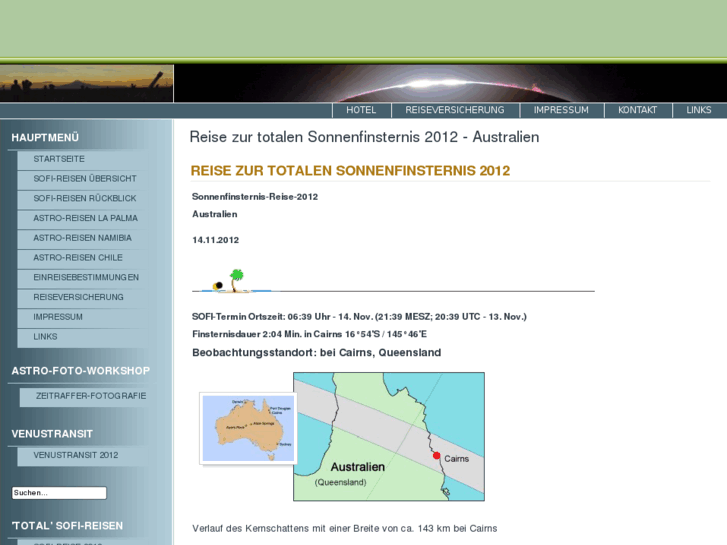Click the Suchen search input field
Screen dimensions: 727x545
click(59, 493)
